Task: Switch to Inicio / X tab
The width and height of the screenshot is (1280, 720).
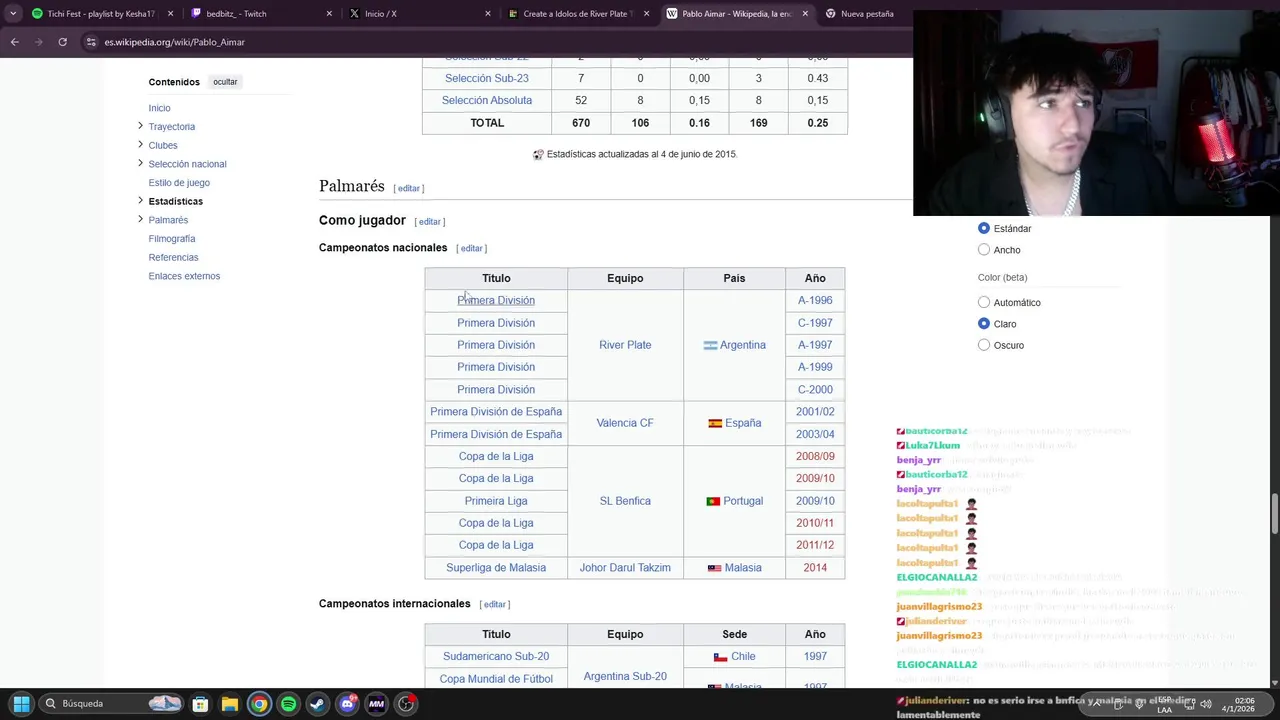Action: [413, 14]
